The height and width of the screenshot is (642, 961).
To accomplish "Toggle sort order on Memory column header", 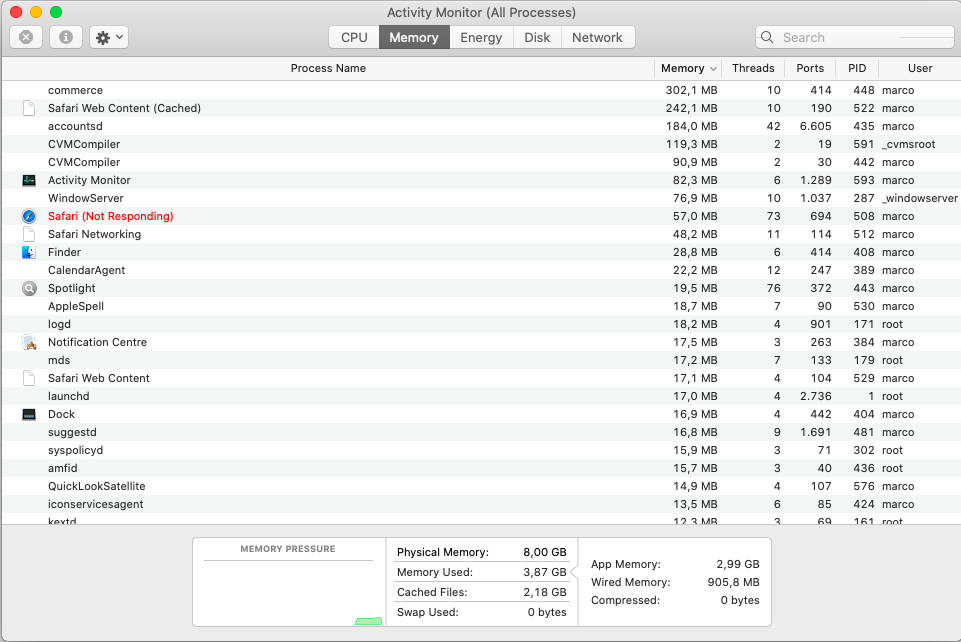I will pos(688,68).
